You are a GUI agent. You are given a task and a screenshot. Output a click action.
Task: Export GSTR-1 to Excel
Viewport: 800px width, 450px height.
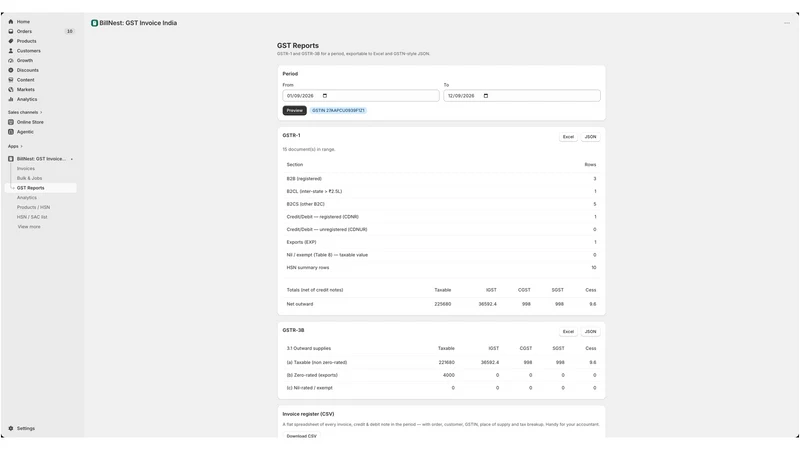568,137
